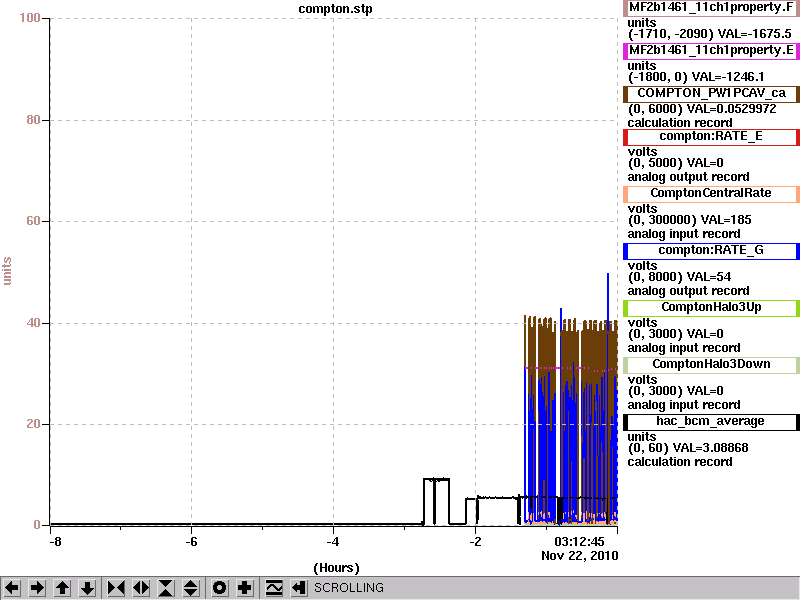Select the MF2b1461_11ch1property.E legend entry
Image resolution: width=800 pixels, height=600 pixels.
tap(711, 51)
